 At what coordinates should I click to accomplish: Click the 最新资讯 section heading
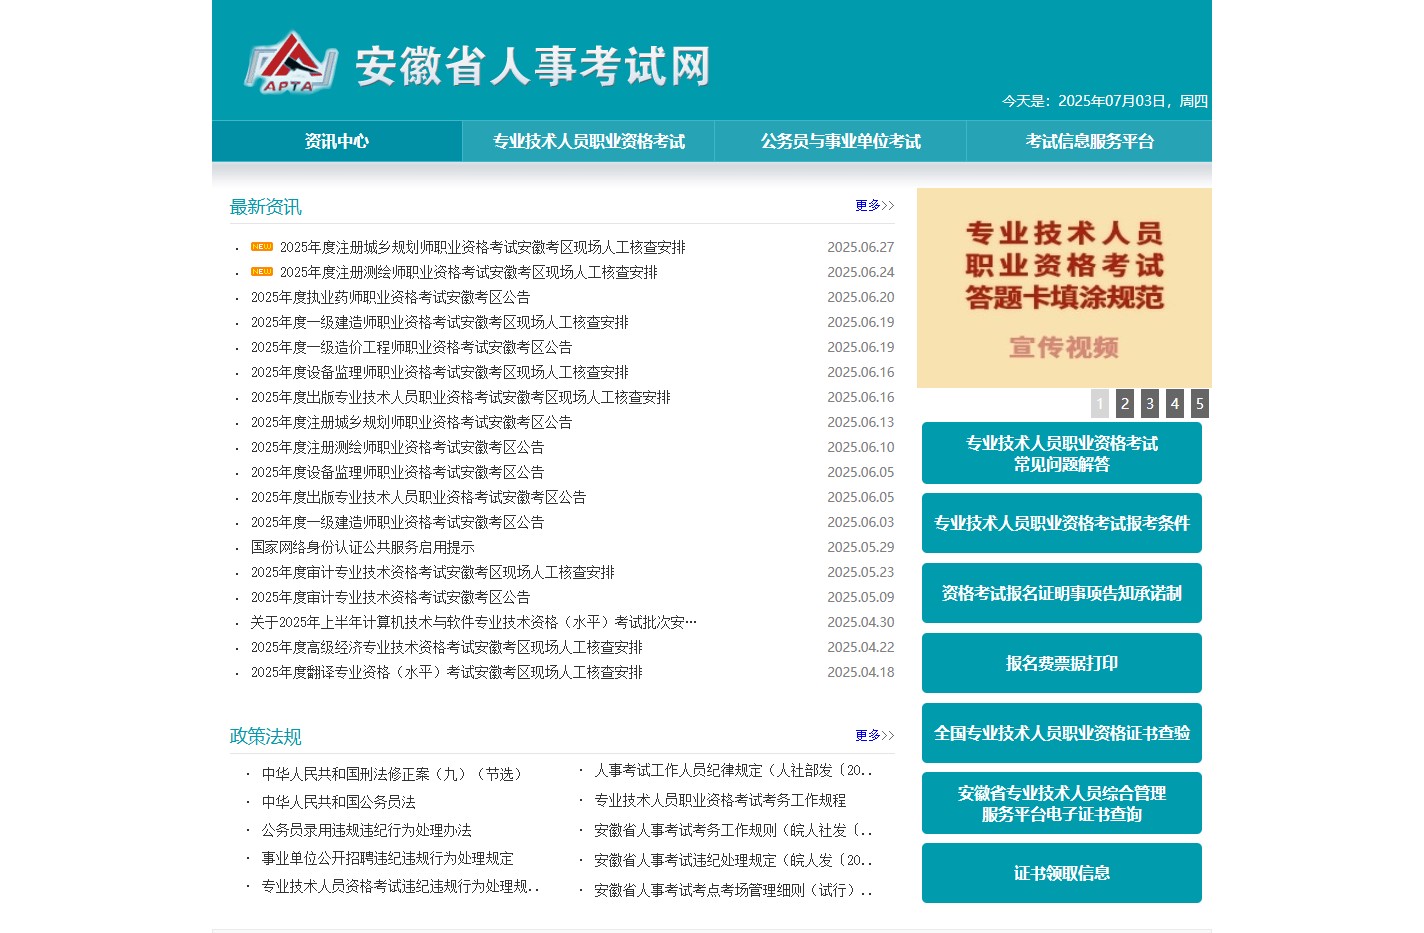coord(265,207)
